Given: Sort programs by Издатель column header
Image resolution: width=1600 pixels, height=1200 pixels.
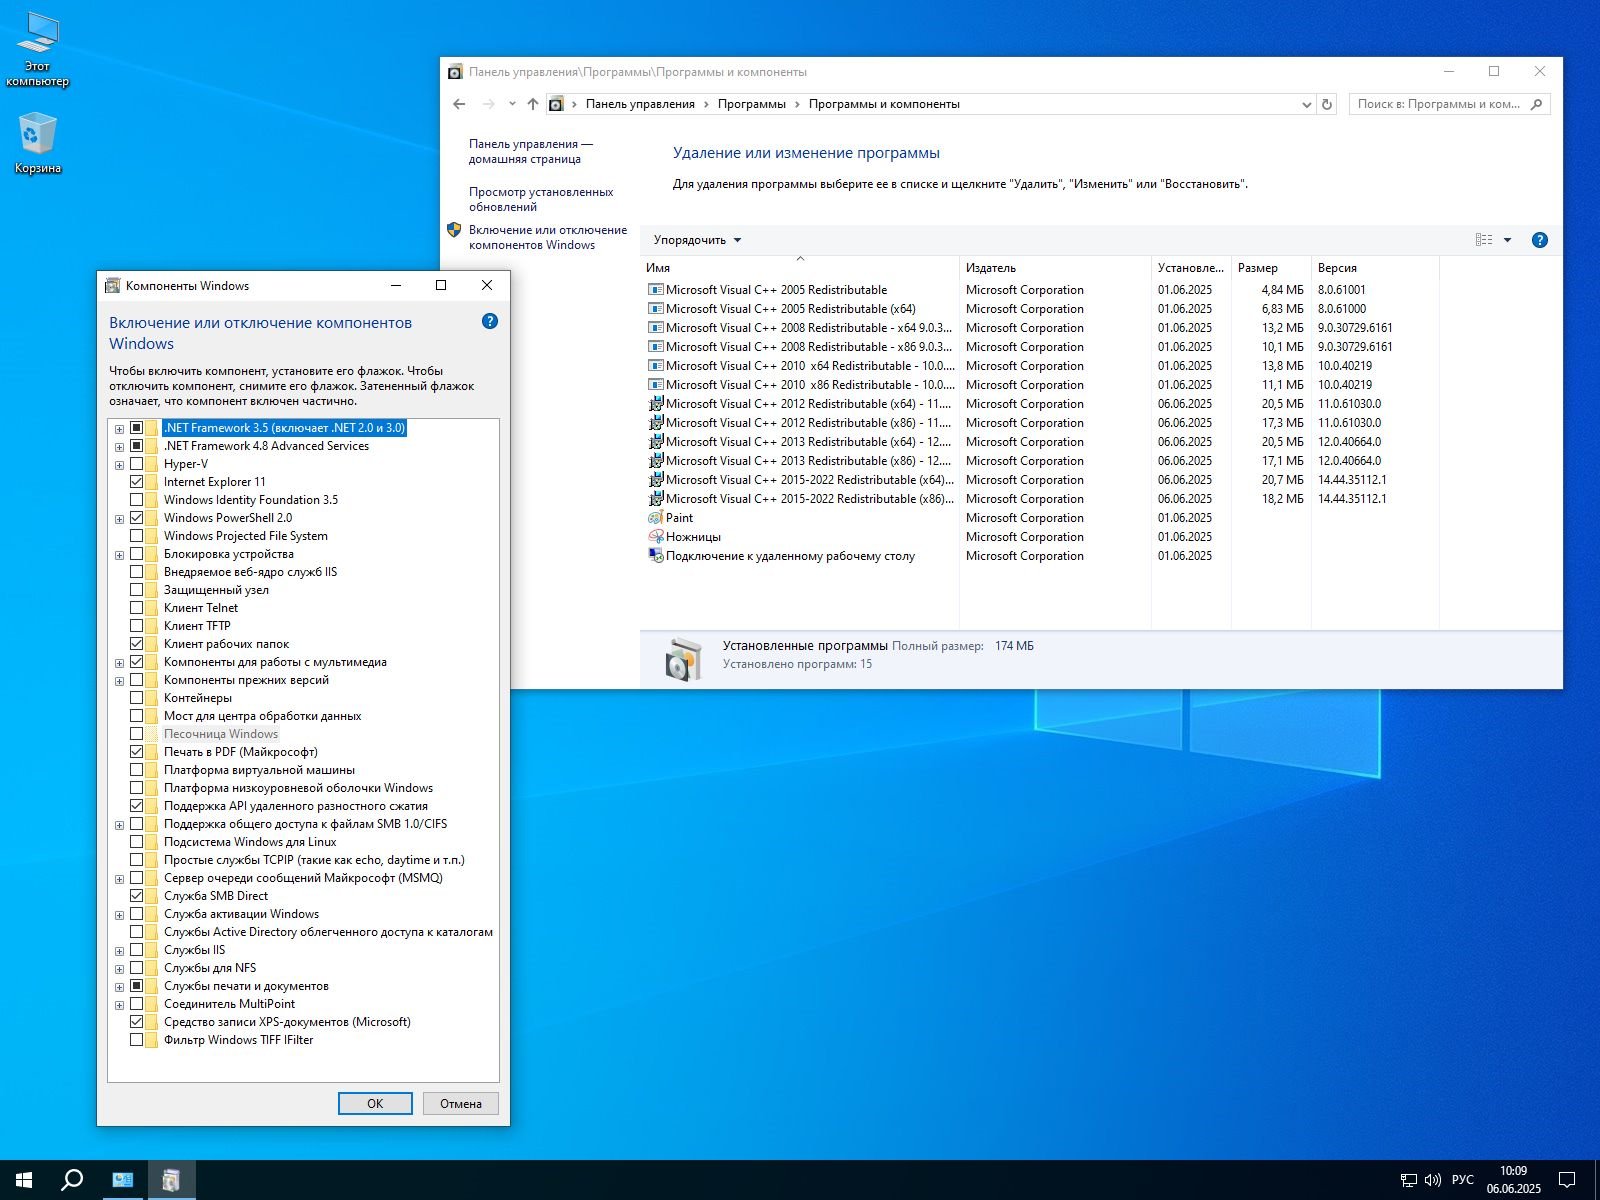Looking at the screenshot, I should [x=1055, y=268].
